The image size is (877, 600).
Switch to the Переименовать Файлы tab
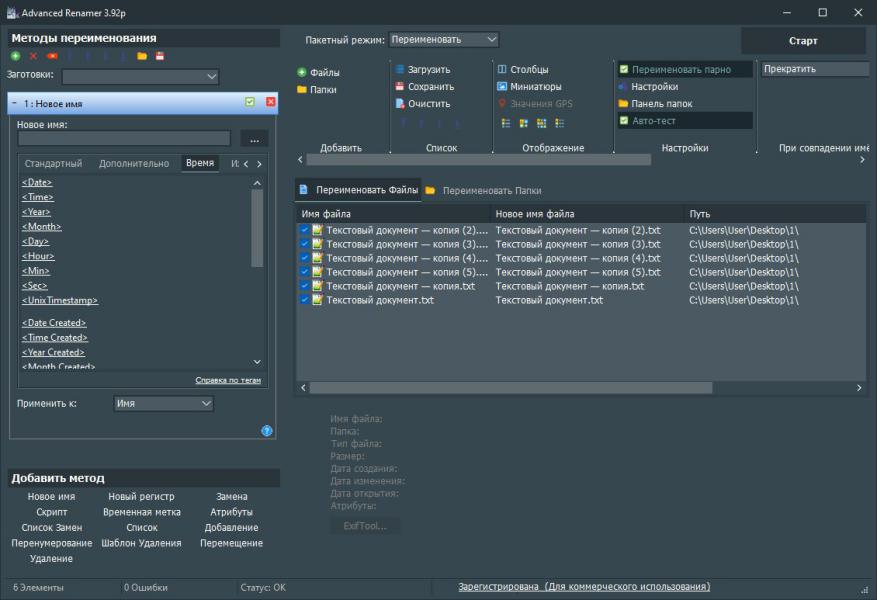(359, 190)
